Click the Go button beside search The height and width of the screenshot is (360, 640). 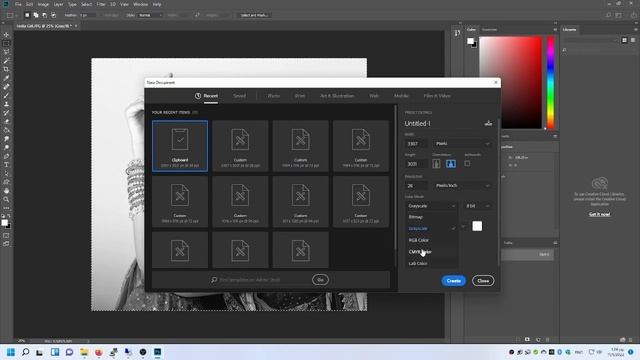pos(320,280)
